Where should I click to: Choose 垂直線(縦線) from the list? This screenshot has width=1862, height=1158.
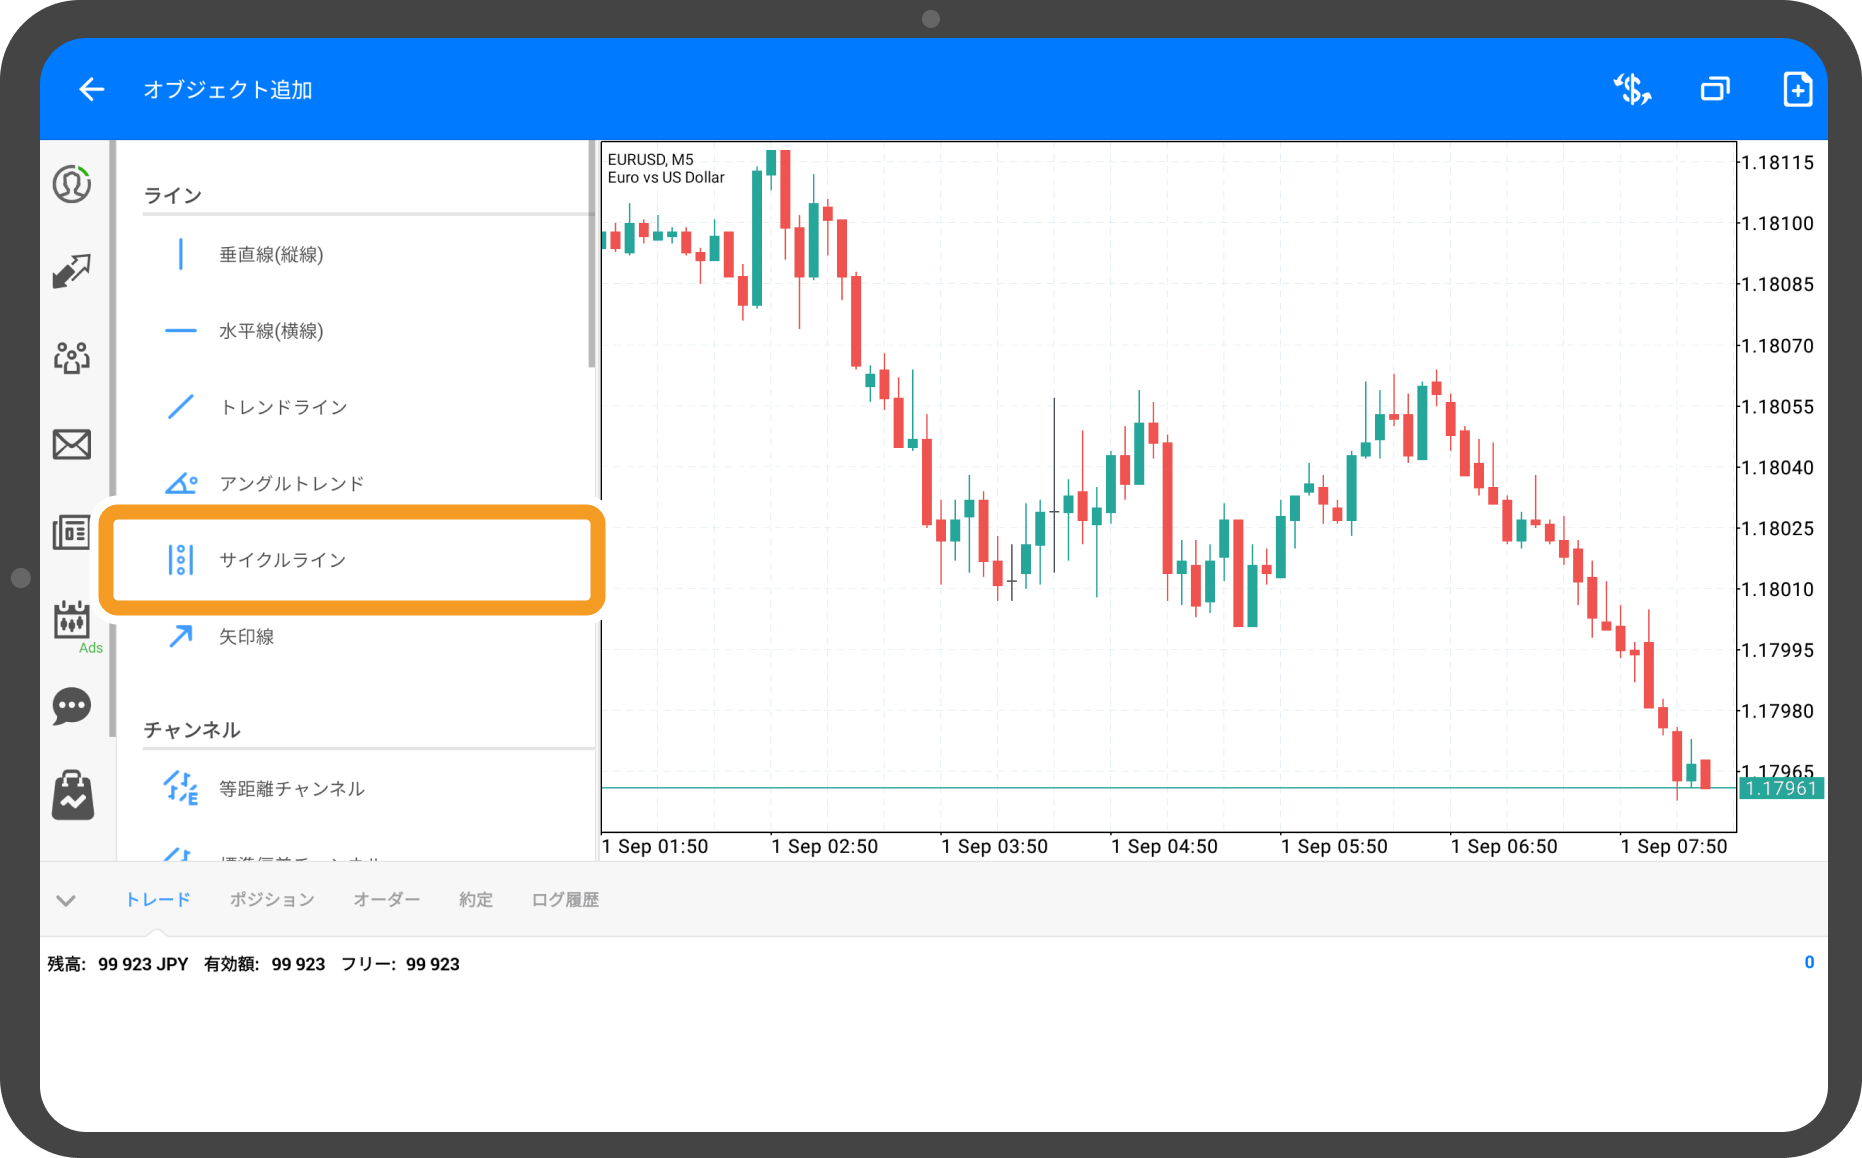pos(271,255)
